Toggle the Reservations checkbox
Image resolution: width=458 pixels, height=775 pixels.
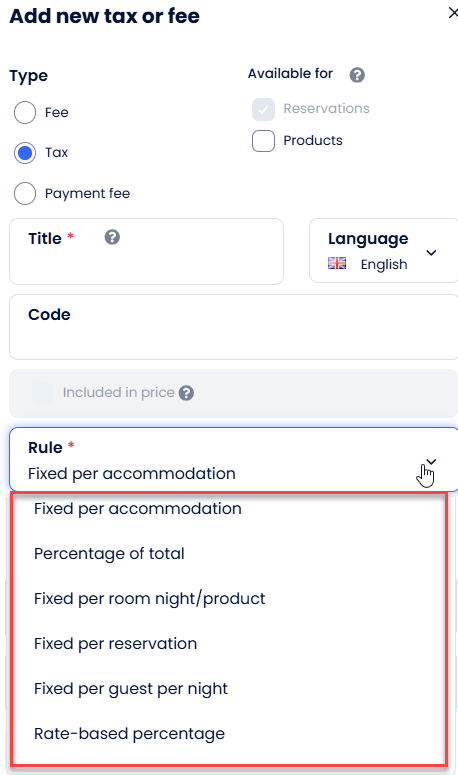click(x=263, y=109)
